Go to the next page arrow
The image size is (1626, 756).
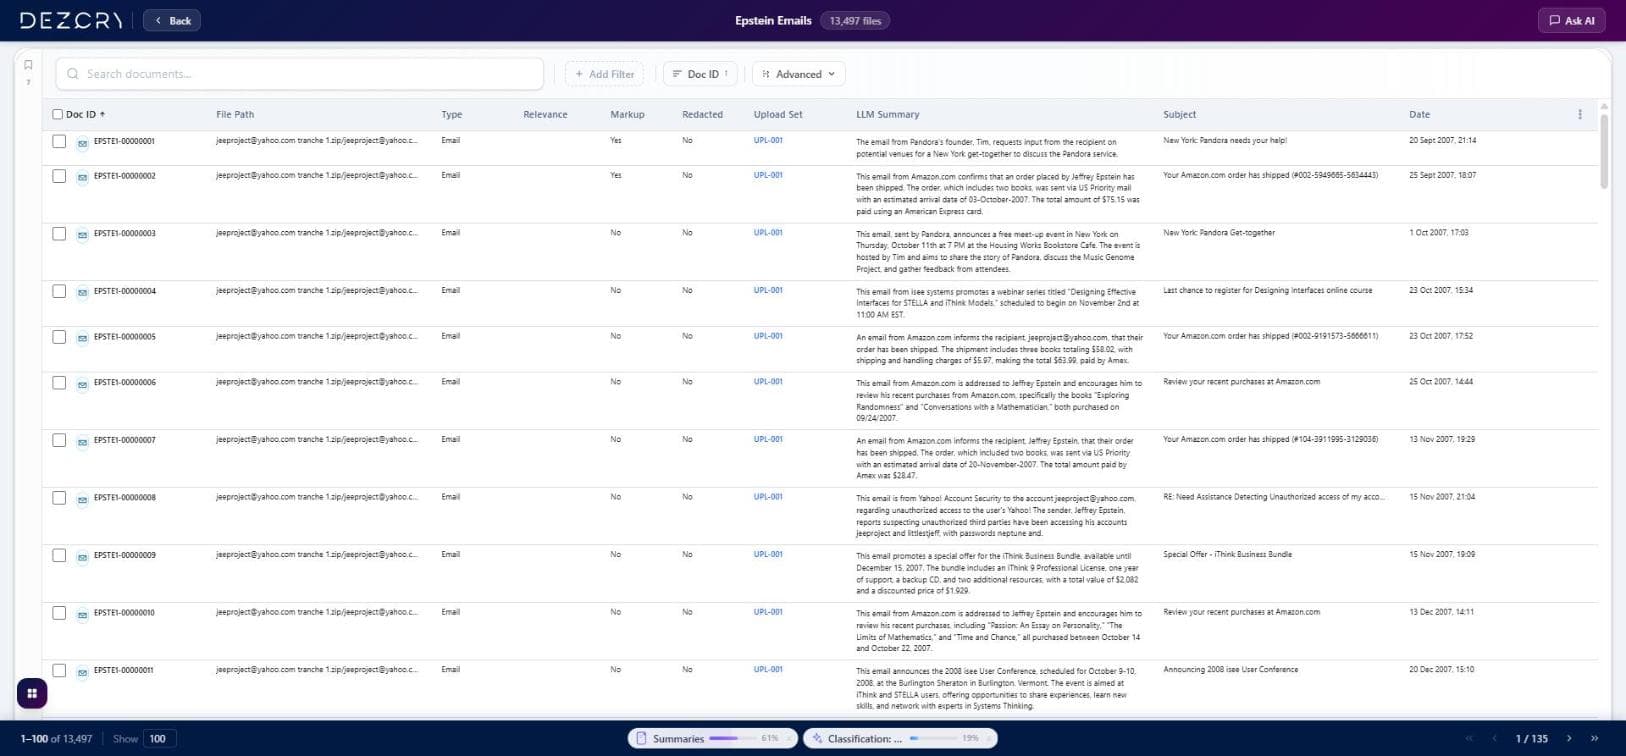click(1569, 738)
